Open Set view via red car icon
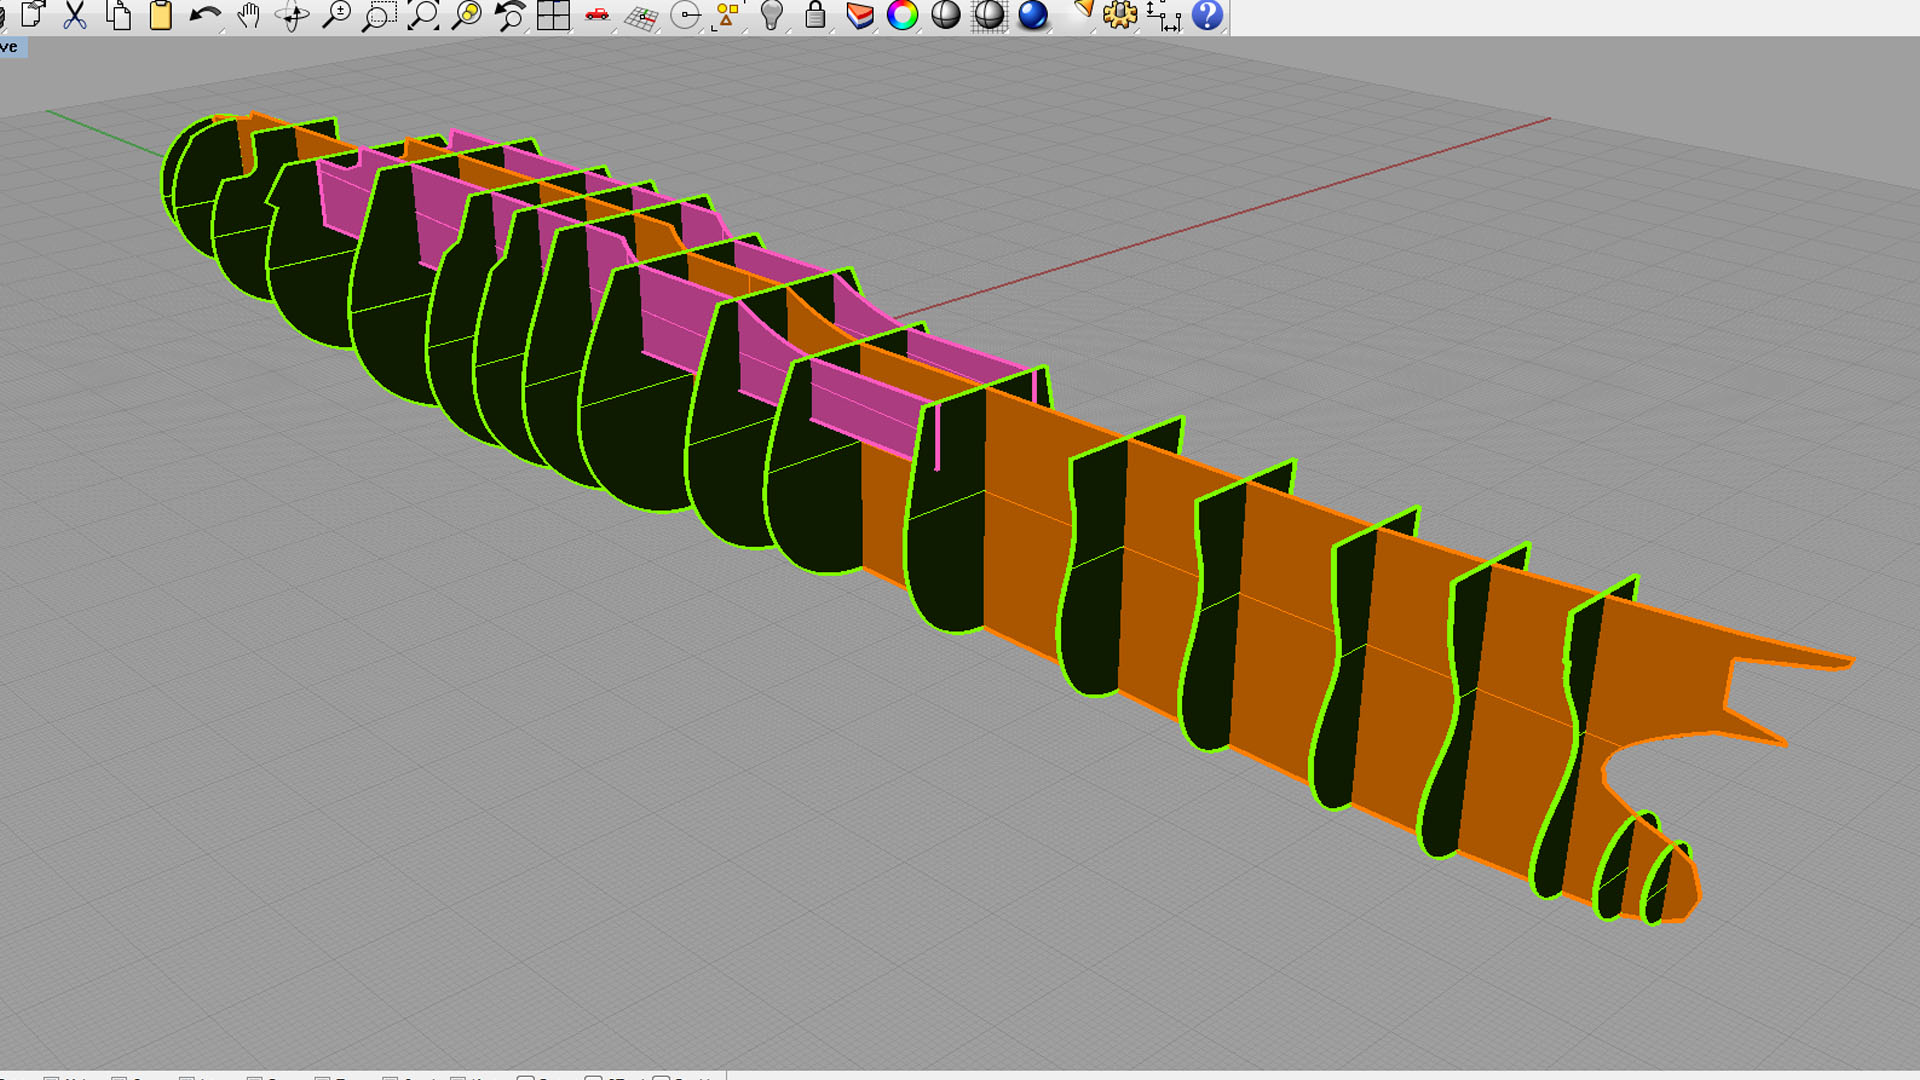The image size is (1920, 1080). coord(597,15)
